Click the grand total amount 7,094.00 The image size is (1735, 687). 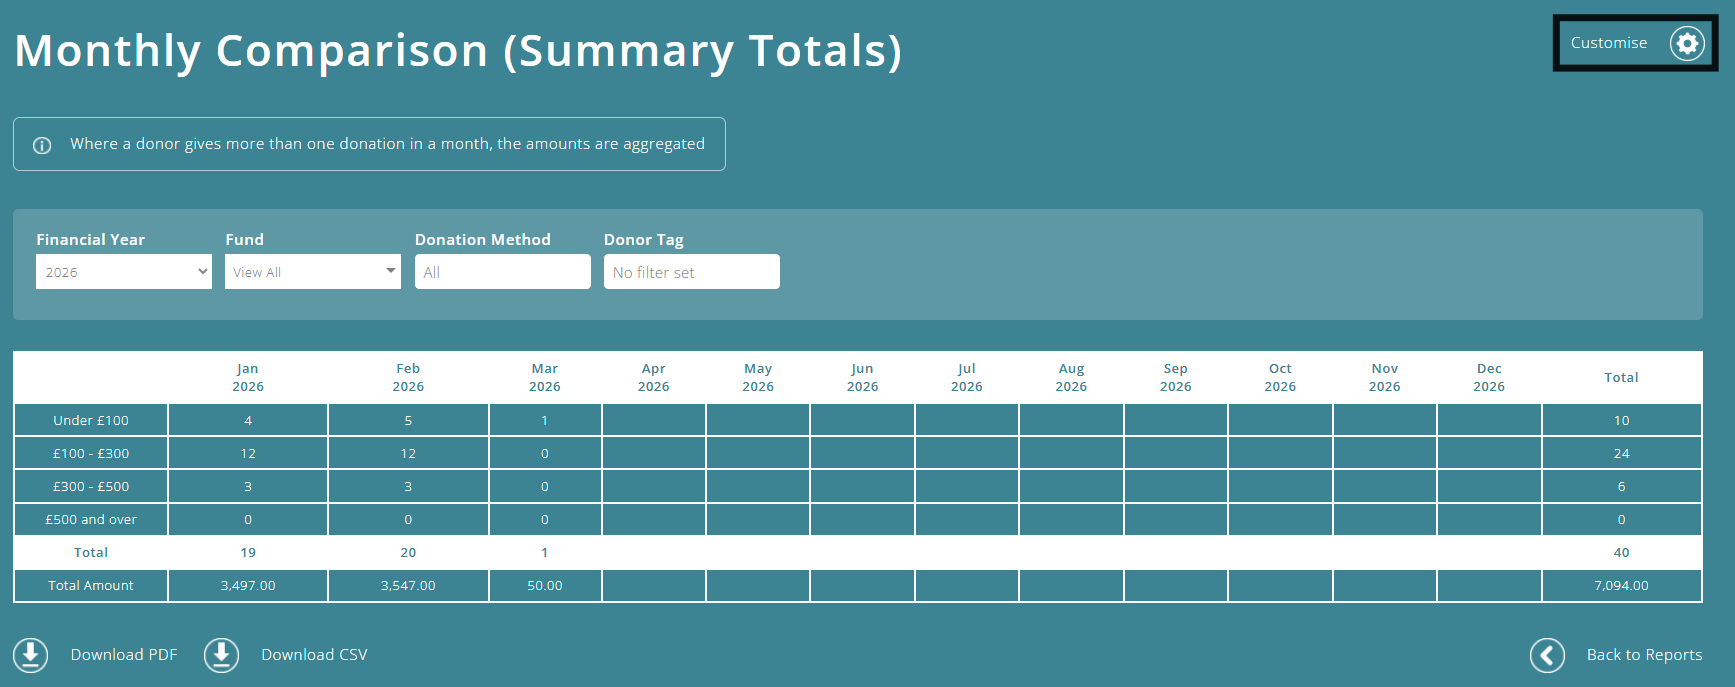point(1621,586)
